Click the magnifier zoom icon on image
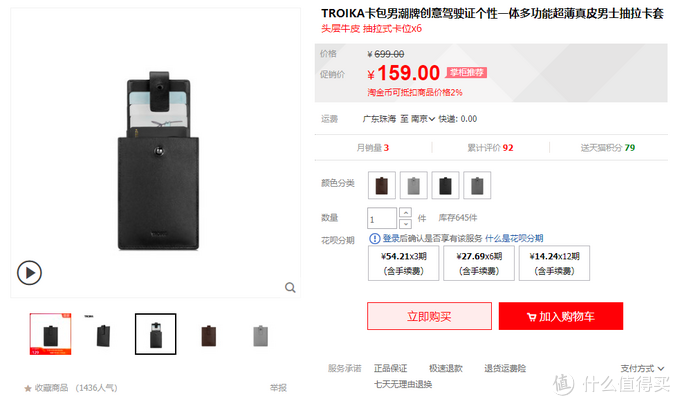680x406 pixels. pyautogui.click(x=290, y=288)
